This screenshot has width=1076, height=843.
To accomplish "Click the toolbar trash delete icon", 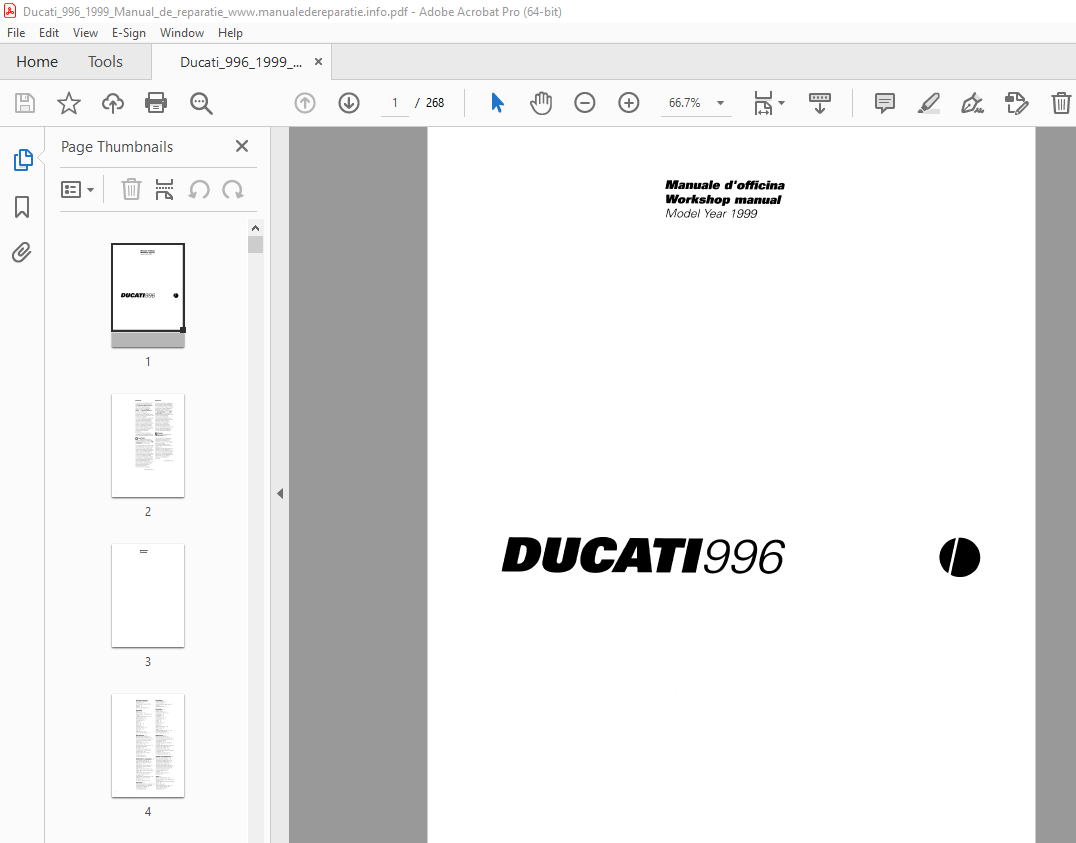I will pos(1061,103).
